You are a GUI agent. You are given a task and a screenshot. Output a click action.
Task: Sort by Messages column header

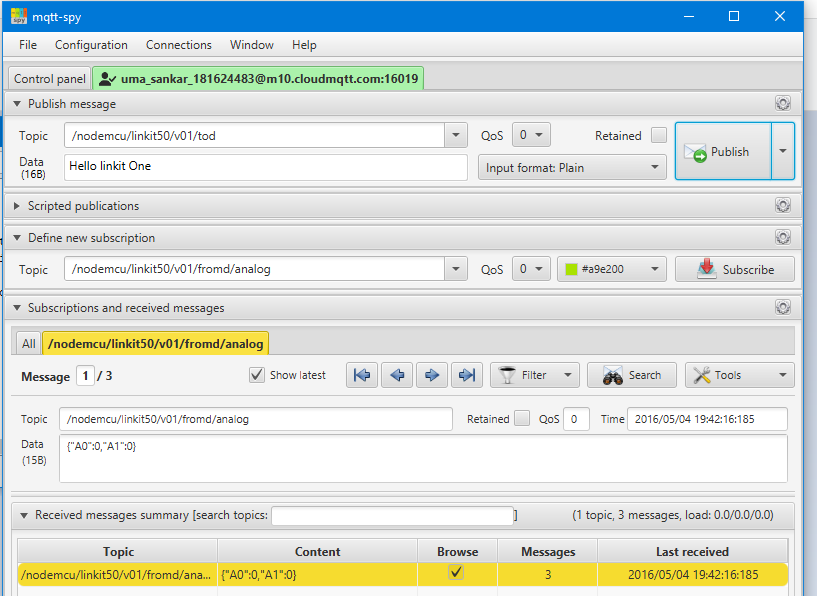[x=548, y=551]
